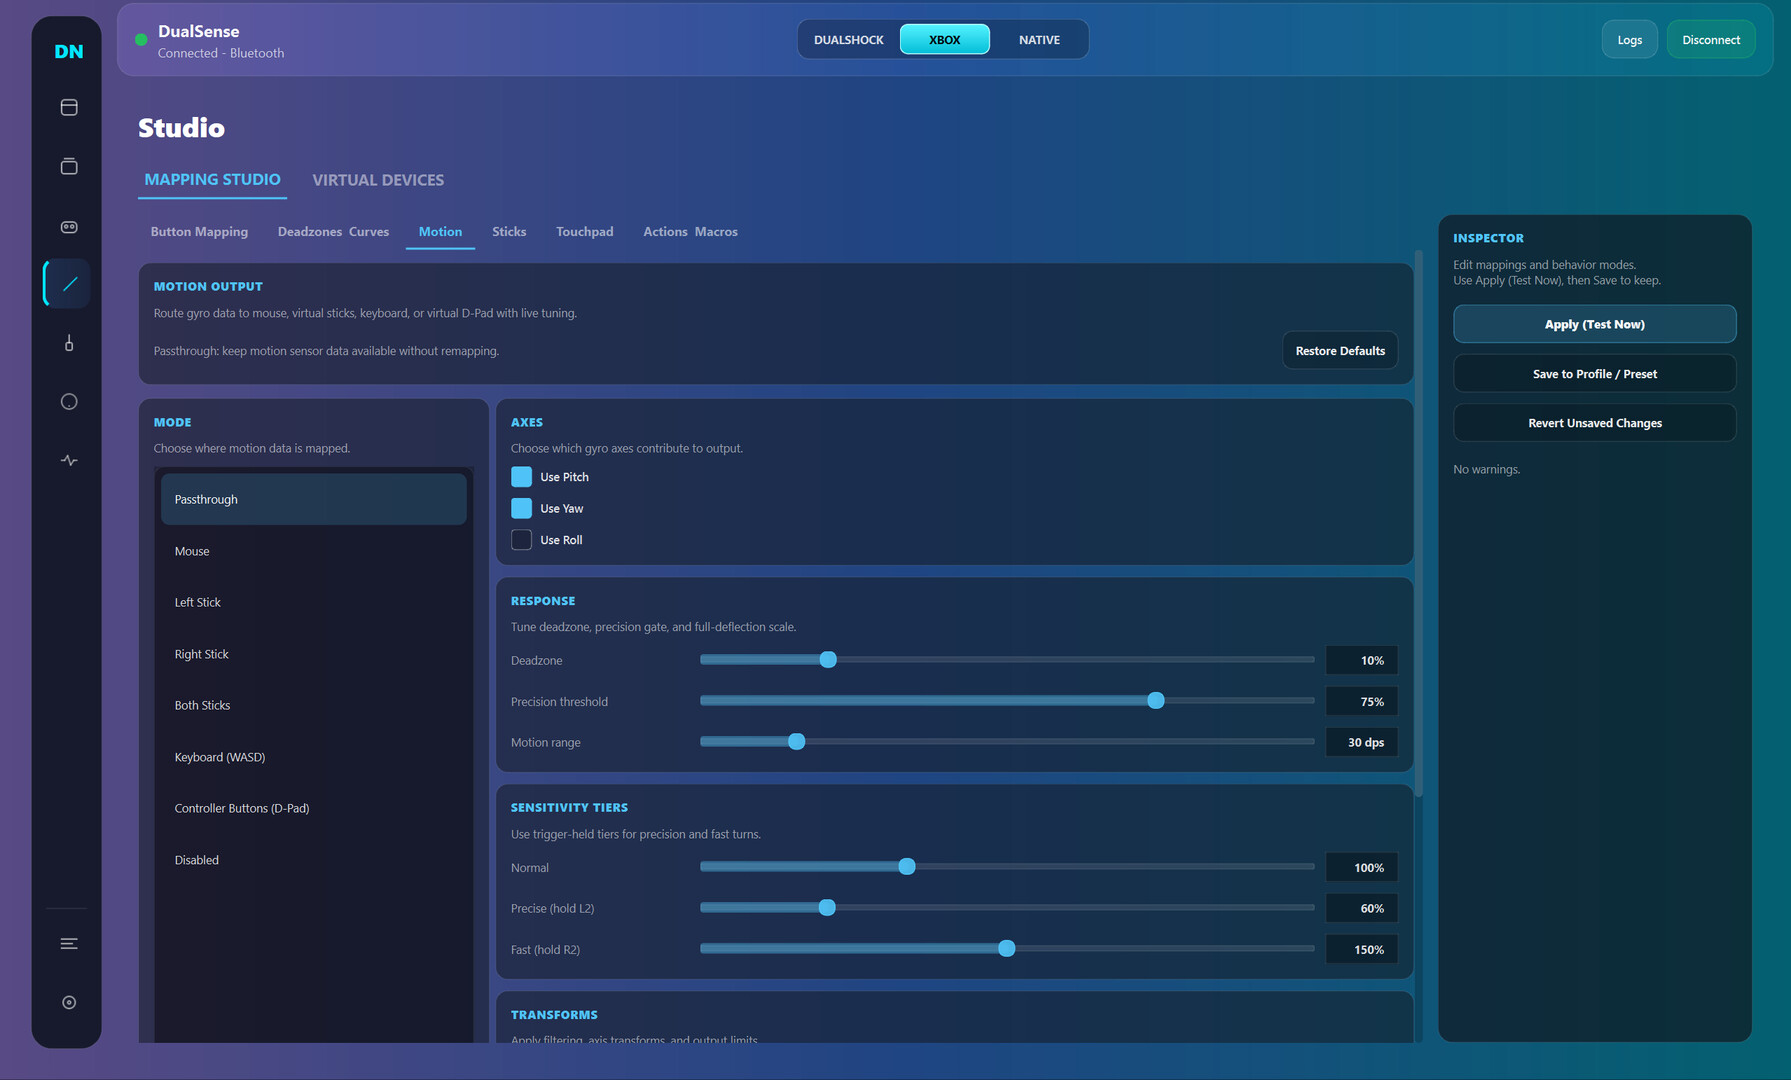The width and height of the screenshot is (1791, 1080).
Task: Click the Restore Defaults button
Action: (x=1339, y=351)
